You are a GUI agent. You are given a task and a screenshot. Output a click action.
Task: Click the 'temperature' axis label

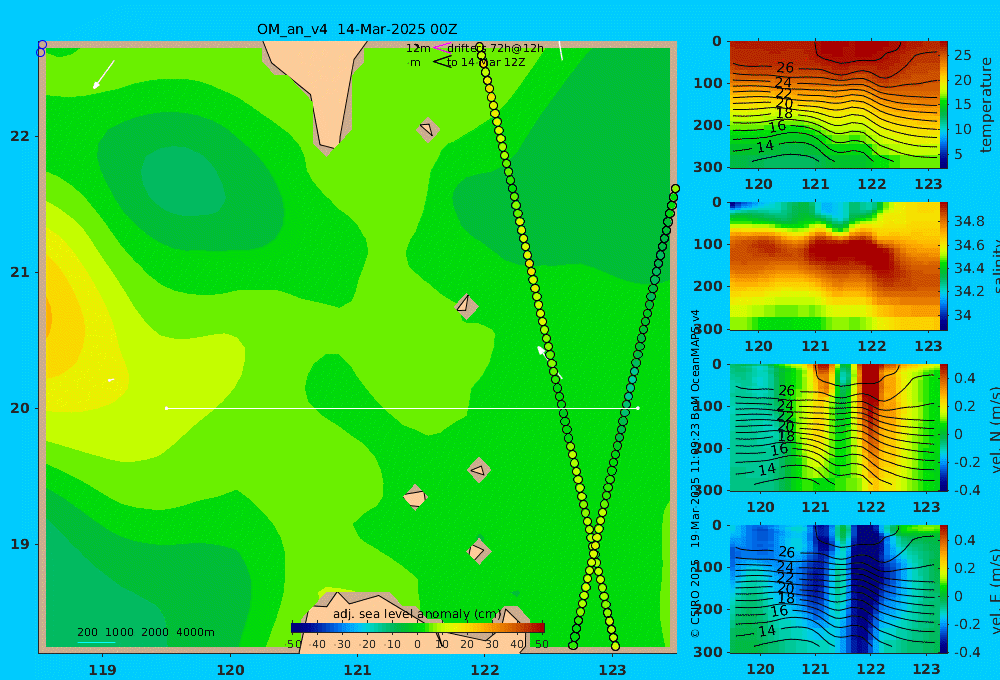(986, 105)
